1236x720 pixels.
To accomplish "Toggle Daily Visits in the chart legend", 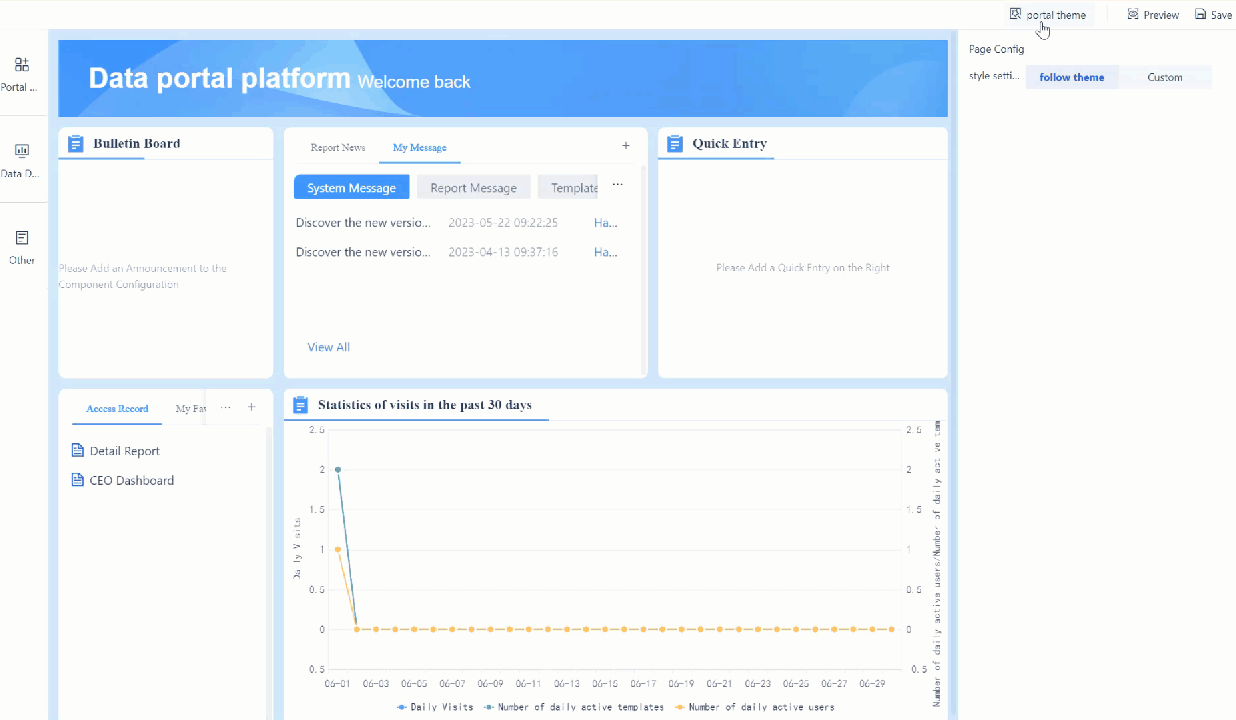I will point(434,706).
